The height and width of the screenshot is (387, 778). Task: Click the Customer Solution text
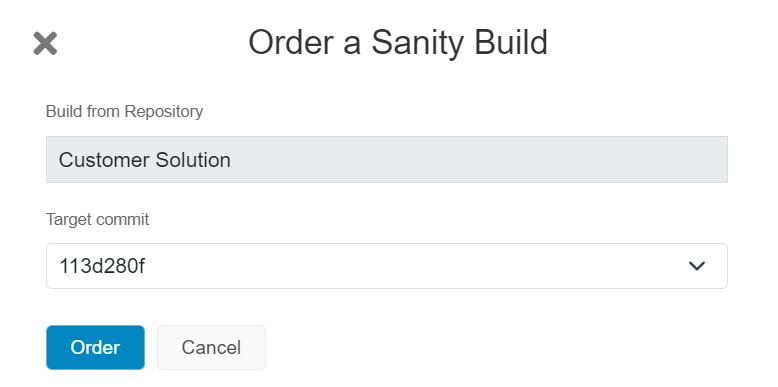[144, 160]
